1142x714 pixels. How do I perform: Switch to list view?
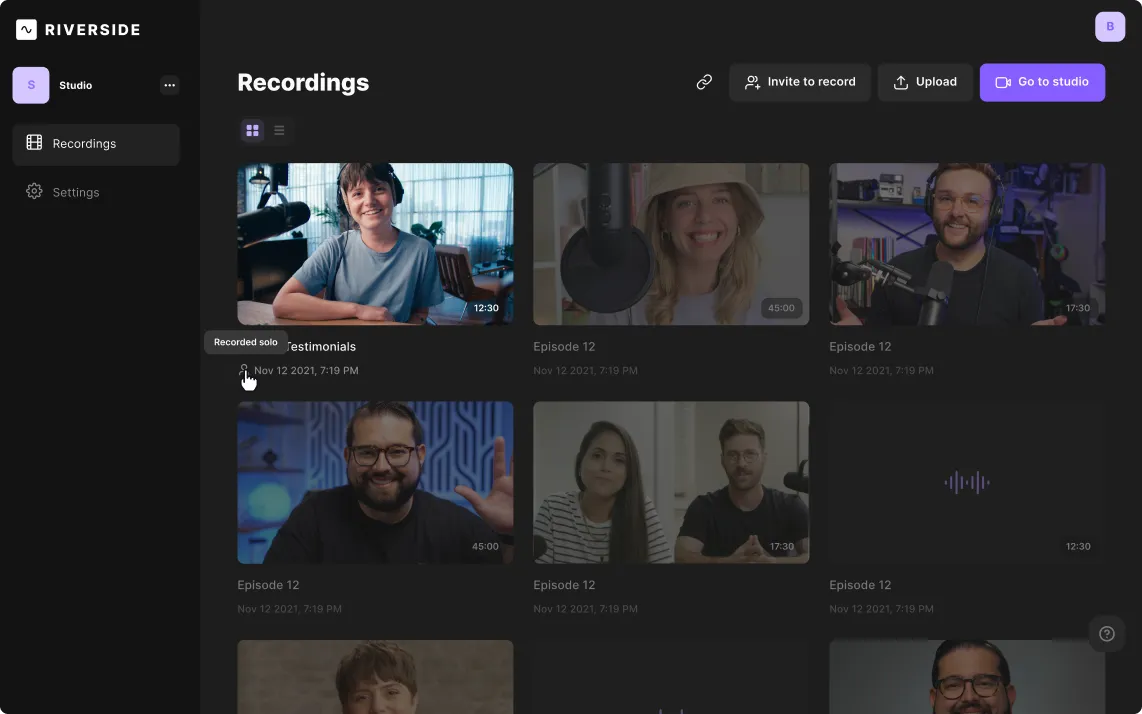279,130
